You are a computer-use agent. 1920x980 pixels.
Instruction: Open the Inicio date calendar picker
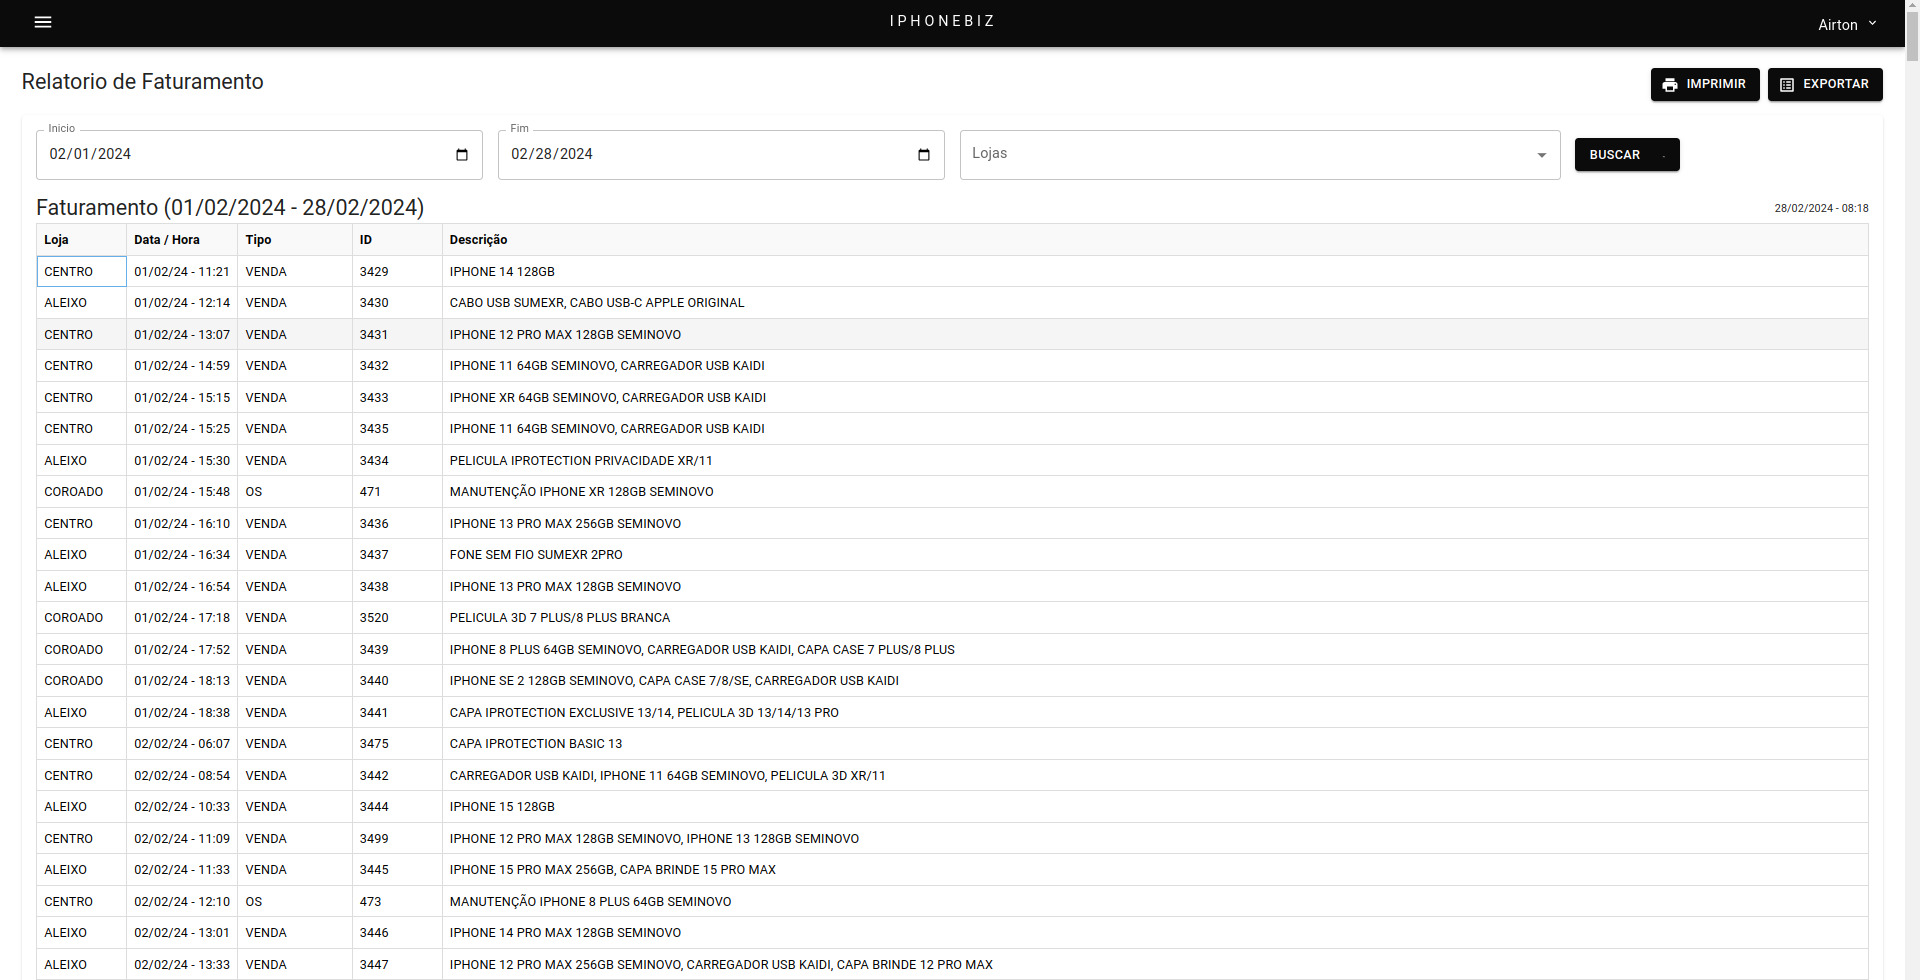pyautogui.click(x=462, y=155)
